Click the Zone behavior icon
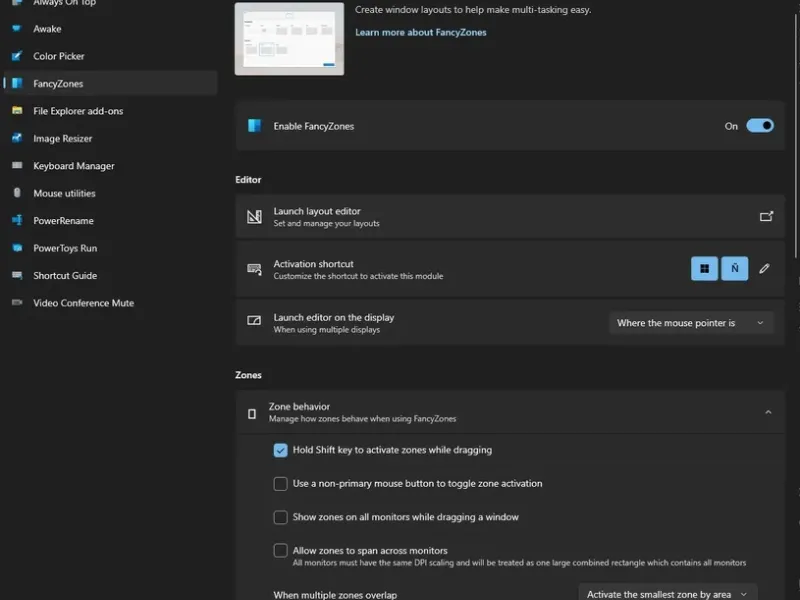Image resolution: width=800 pixels, height=600 pixels. pos(252,413)
